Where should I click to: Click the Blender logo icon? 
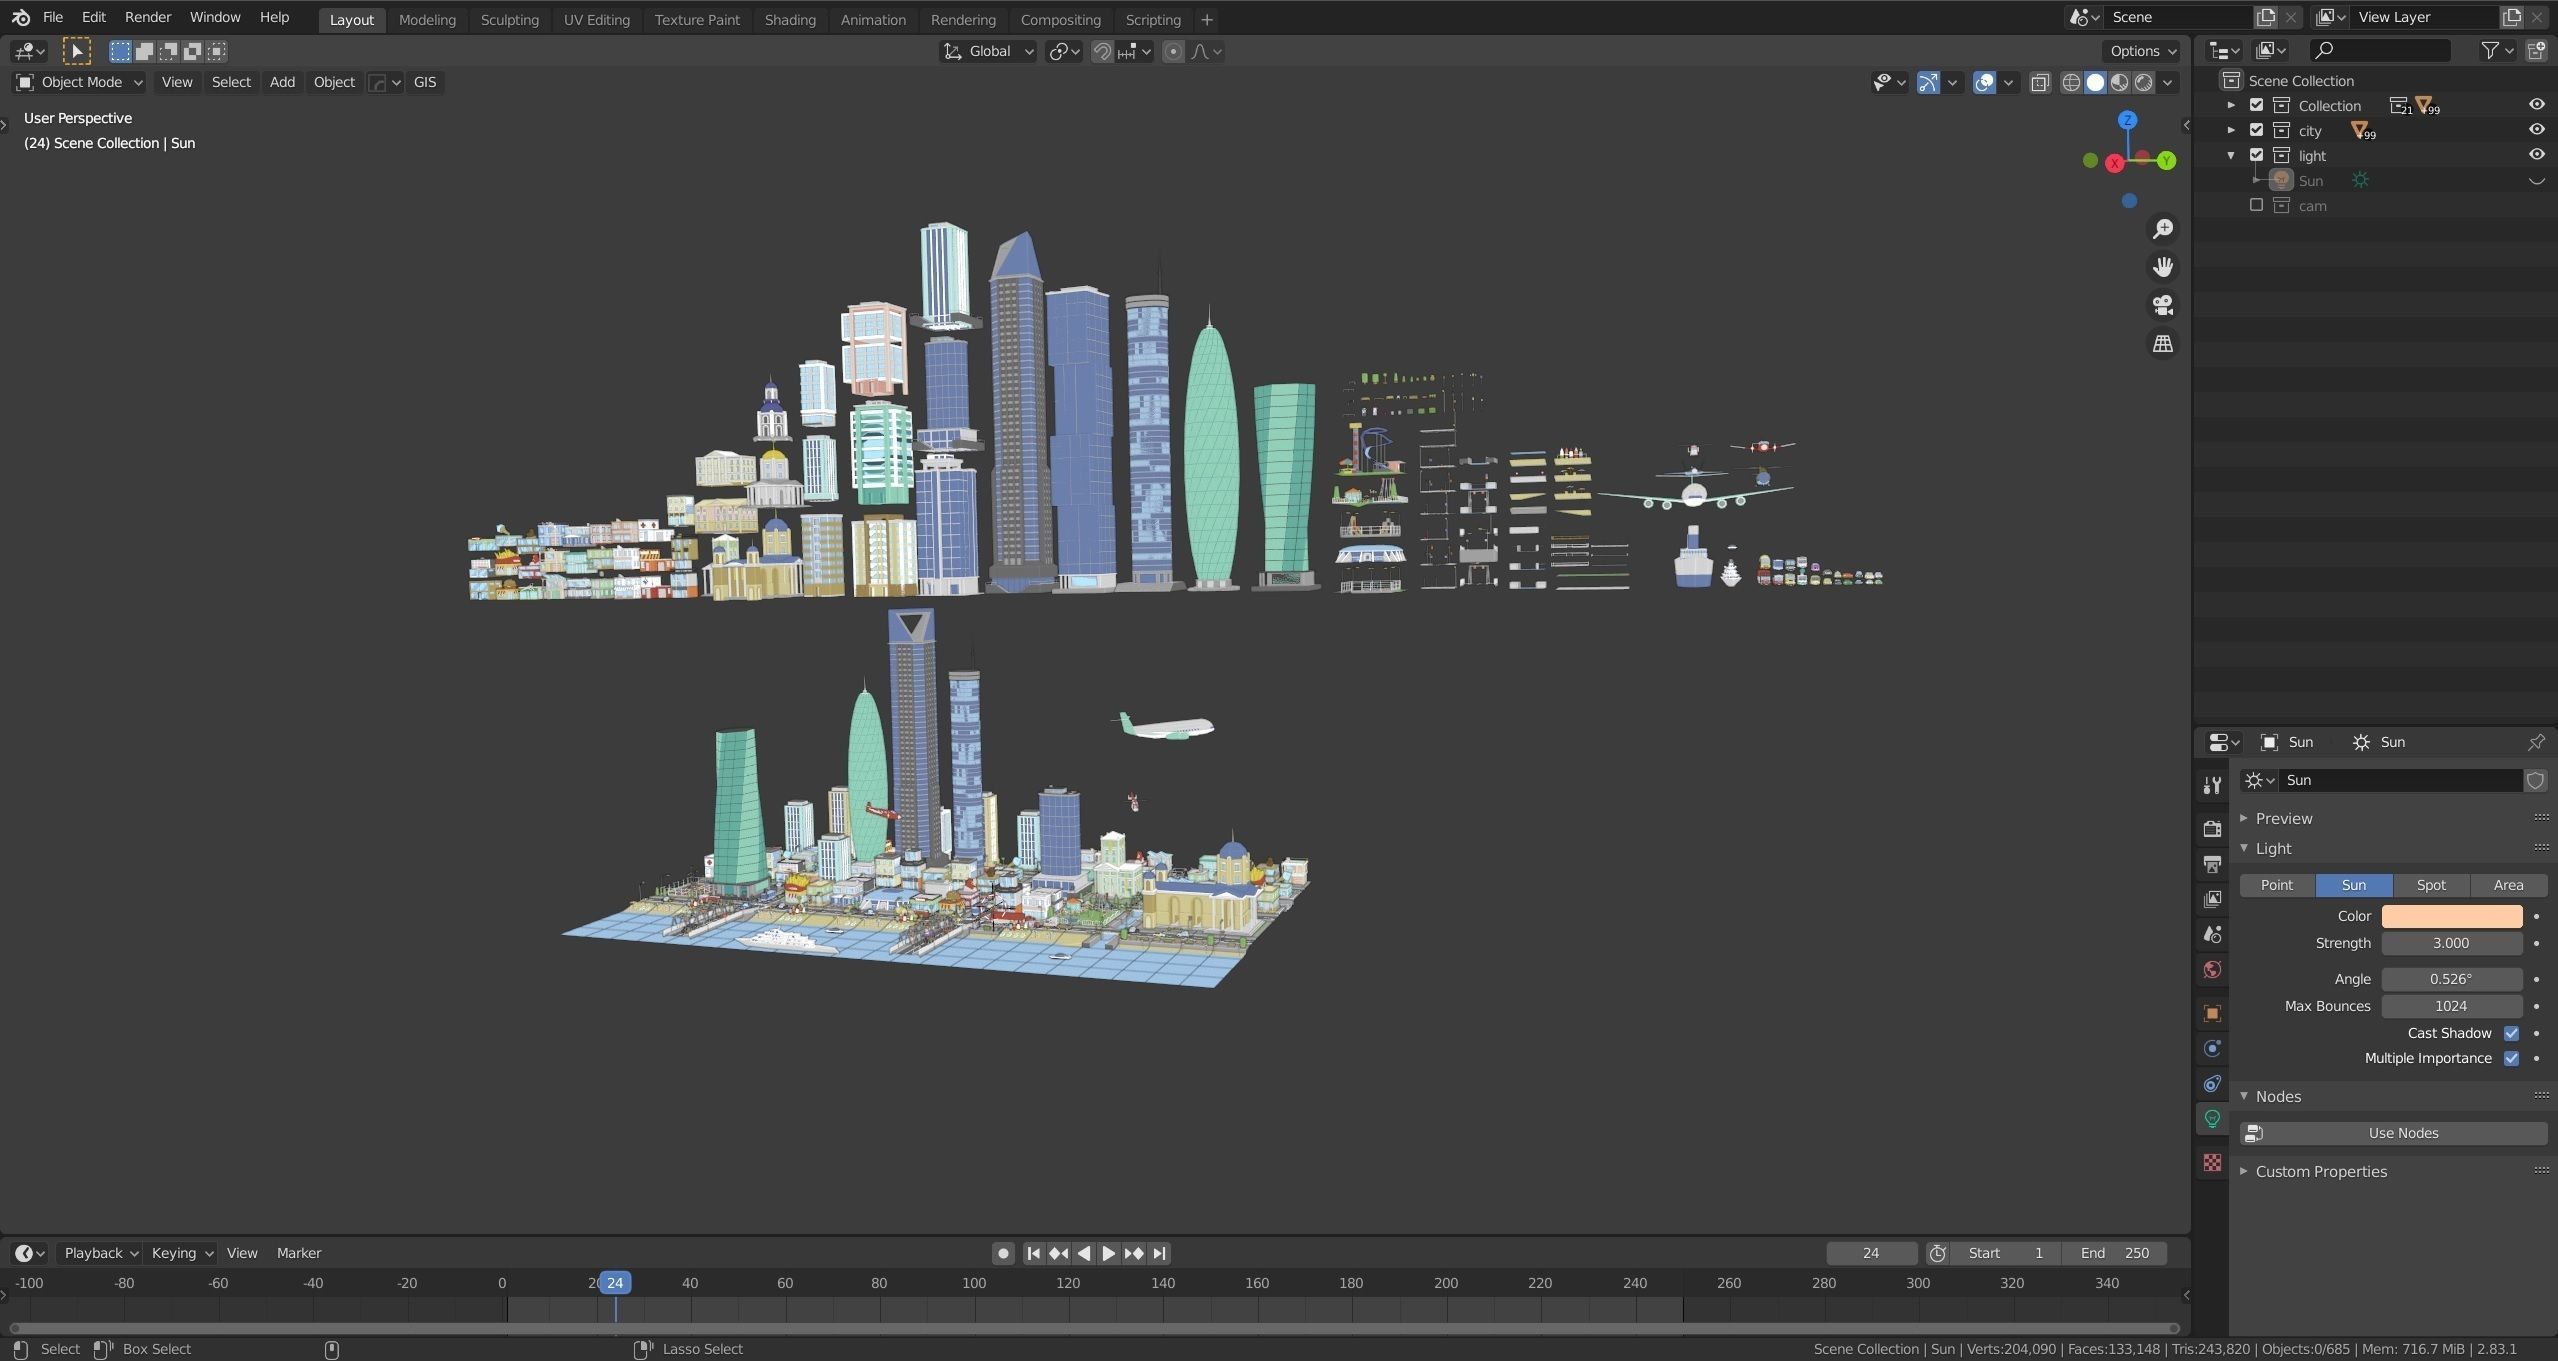(20, 17)
